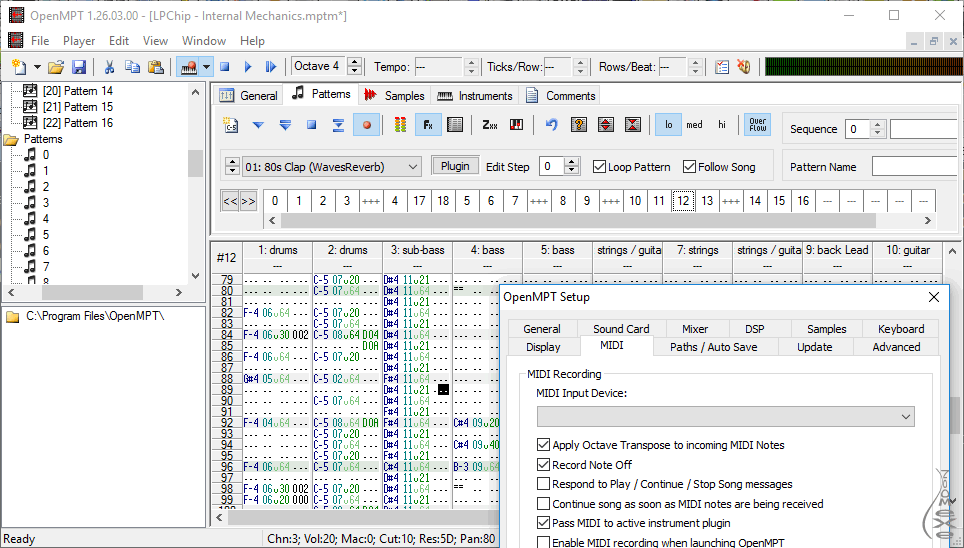
Task: Click the speaker MIDI Library icon in toolbar
Action: click(744, 66)
